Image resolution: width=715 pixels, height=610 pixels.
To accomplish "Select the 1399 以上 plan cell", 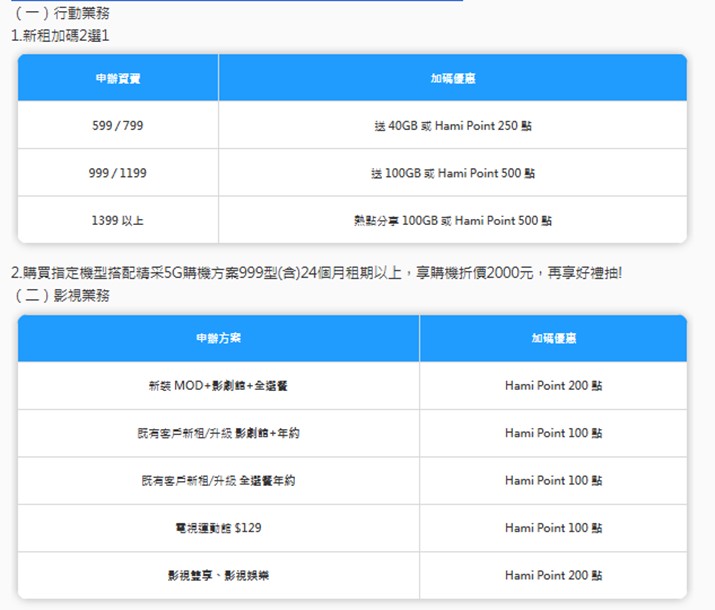I will click(x=118, y=220).
